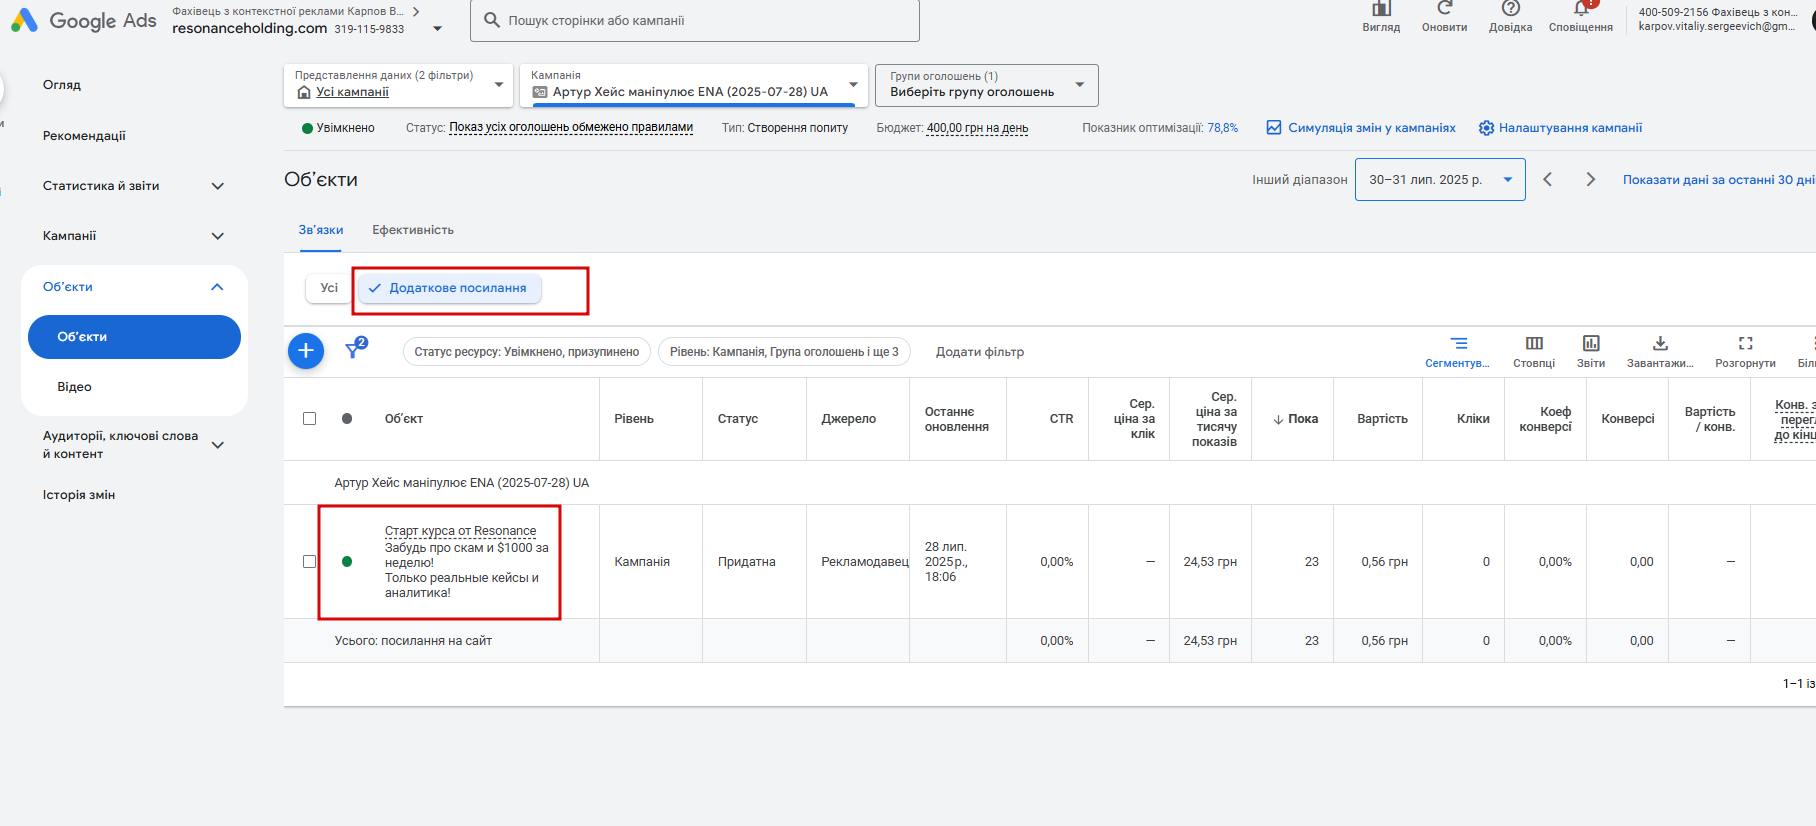This screenshot has width=1816, height=826.
Task: Click the Рівень: Кампанія filter chip
Action: (784, 352)
